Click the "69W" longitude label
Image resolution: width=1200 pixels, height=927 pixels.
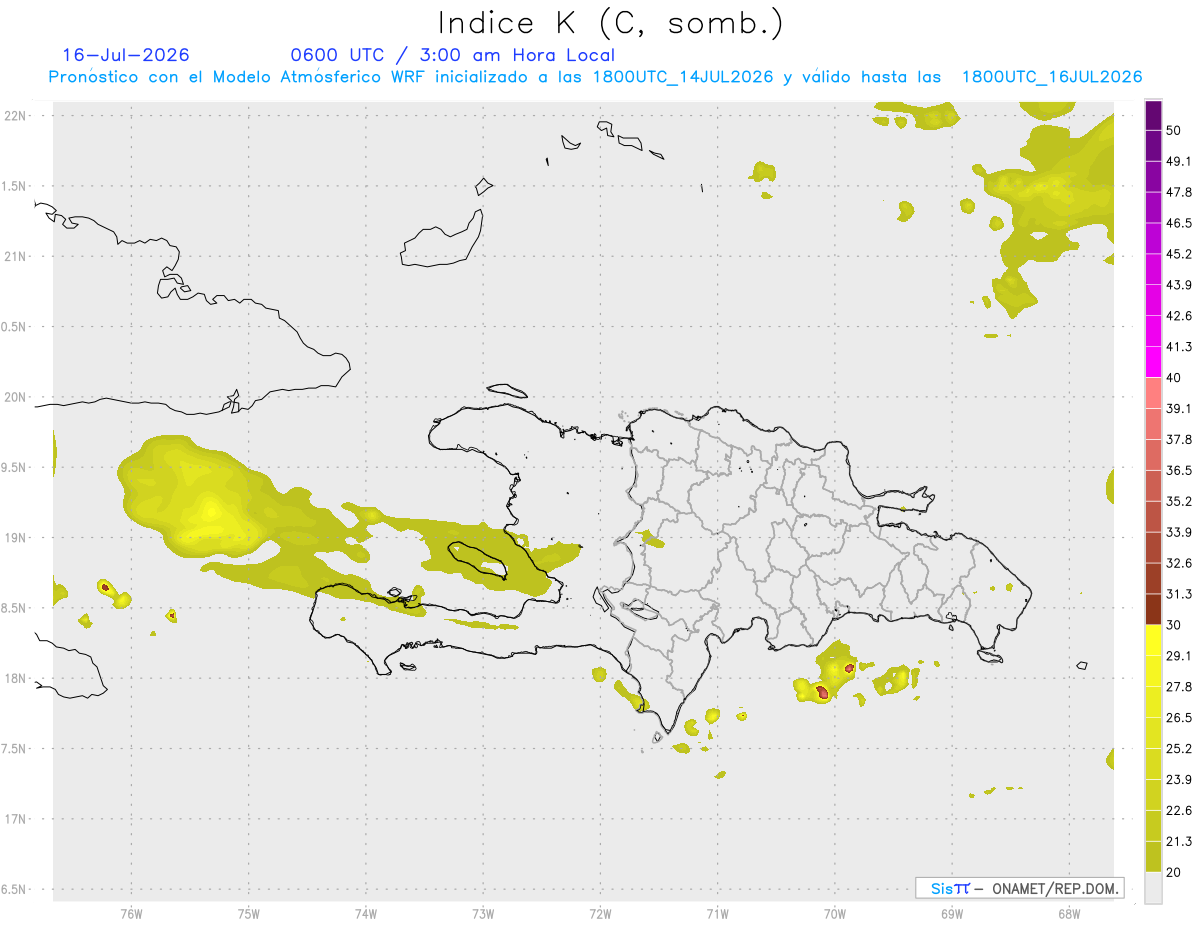coord(952,915)
